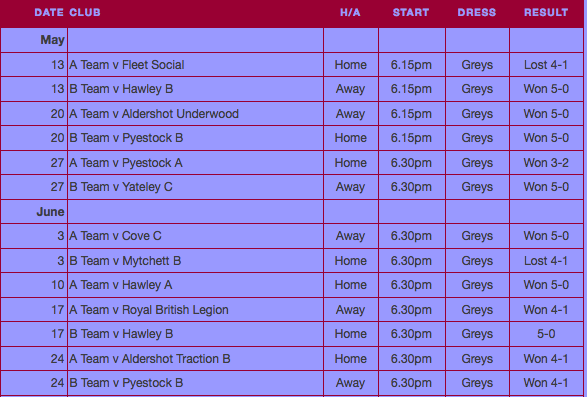Screen dimensions: 587x397
Task: Click the RESULT column header
Action: [546, 12]
